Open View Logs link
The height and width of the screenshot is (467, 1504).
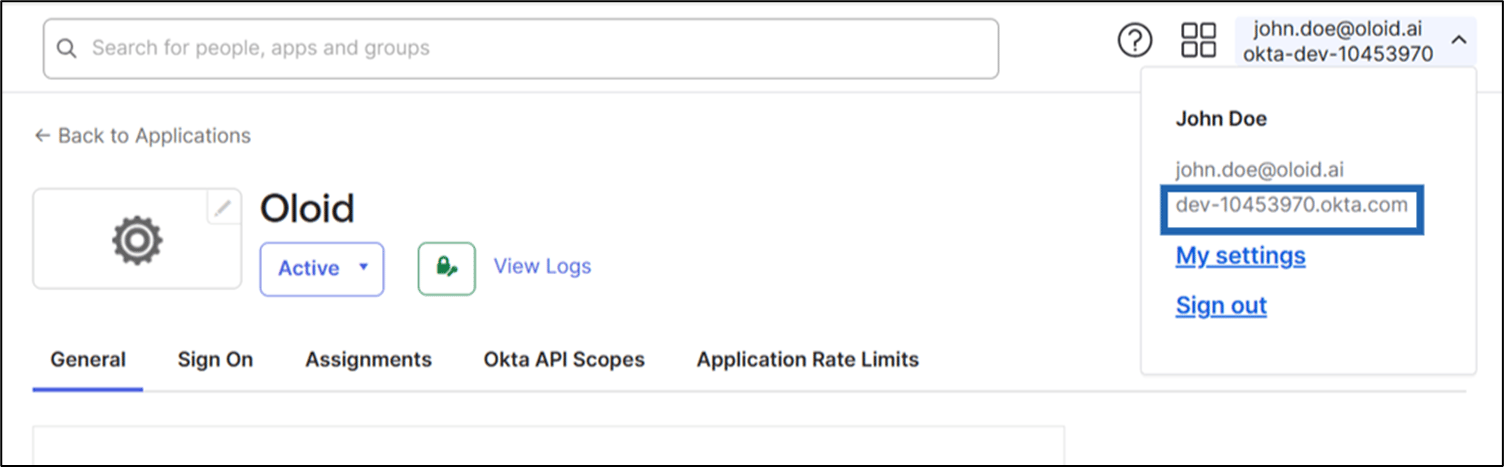(543, 267)
